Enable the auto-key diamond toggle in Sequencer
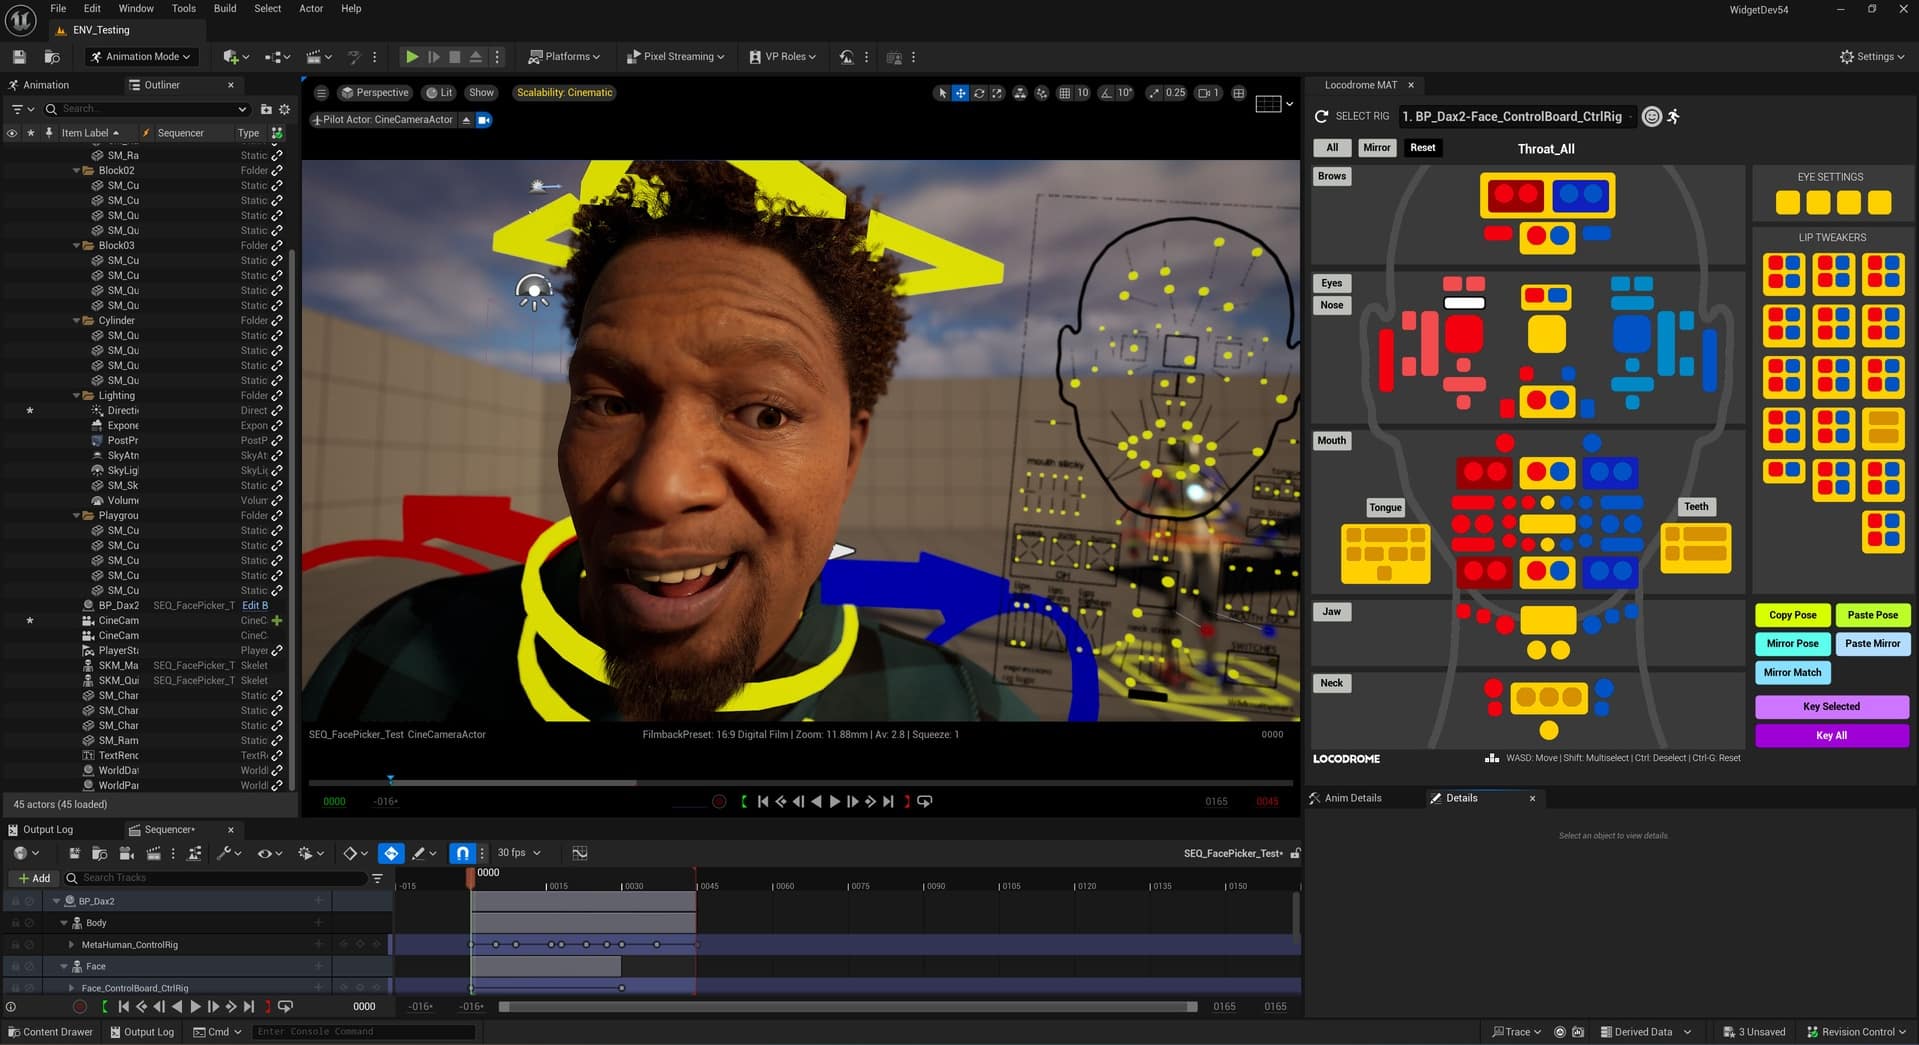Viewport: 1919px width, 1045px height. pos(391,852)
